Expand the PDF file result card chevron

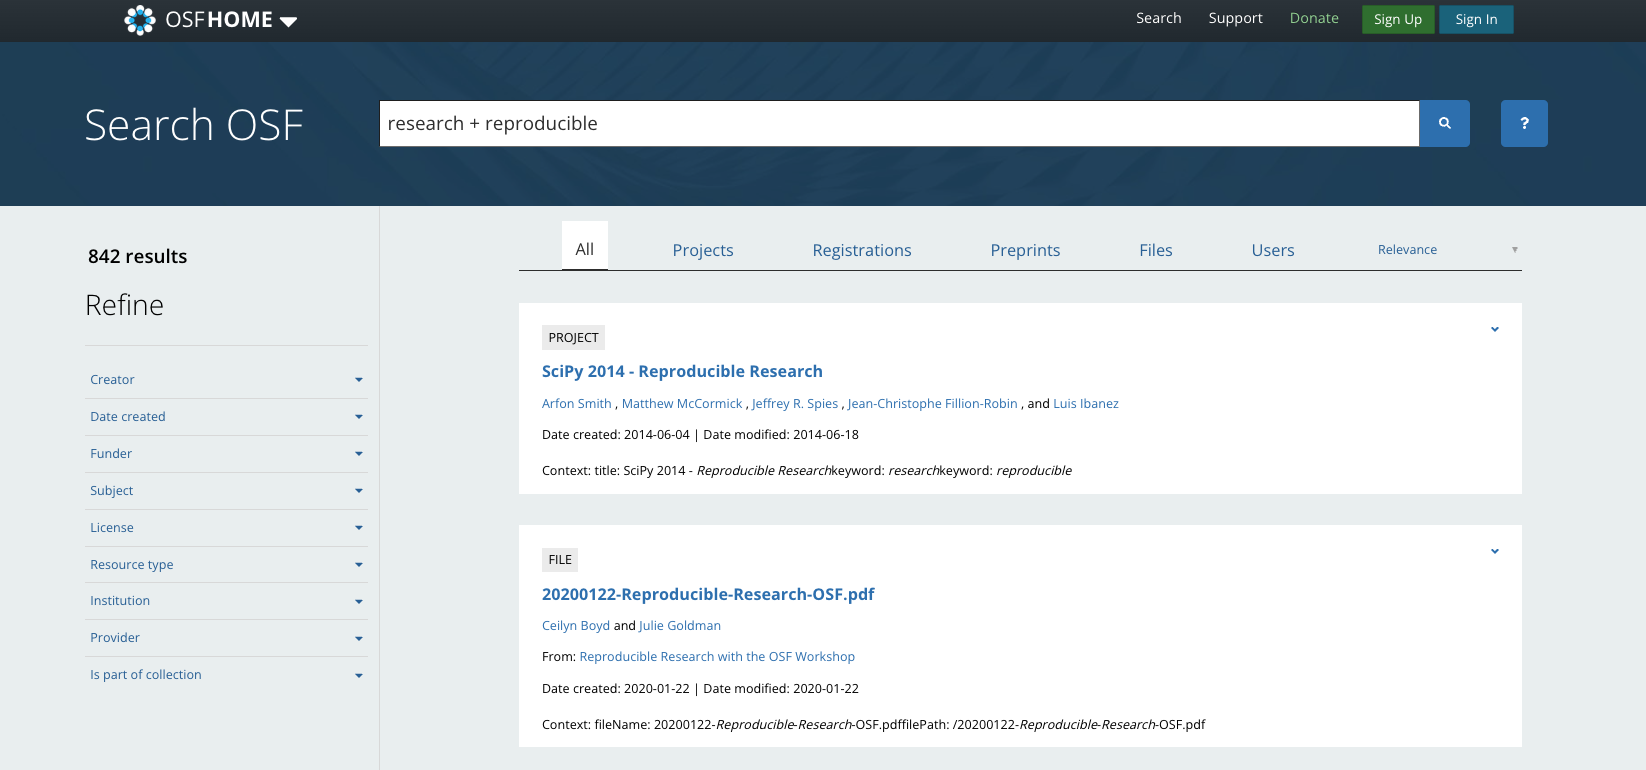[1495, 551]
